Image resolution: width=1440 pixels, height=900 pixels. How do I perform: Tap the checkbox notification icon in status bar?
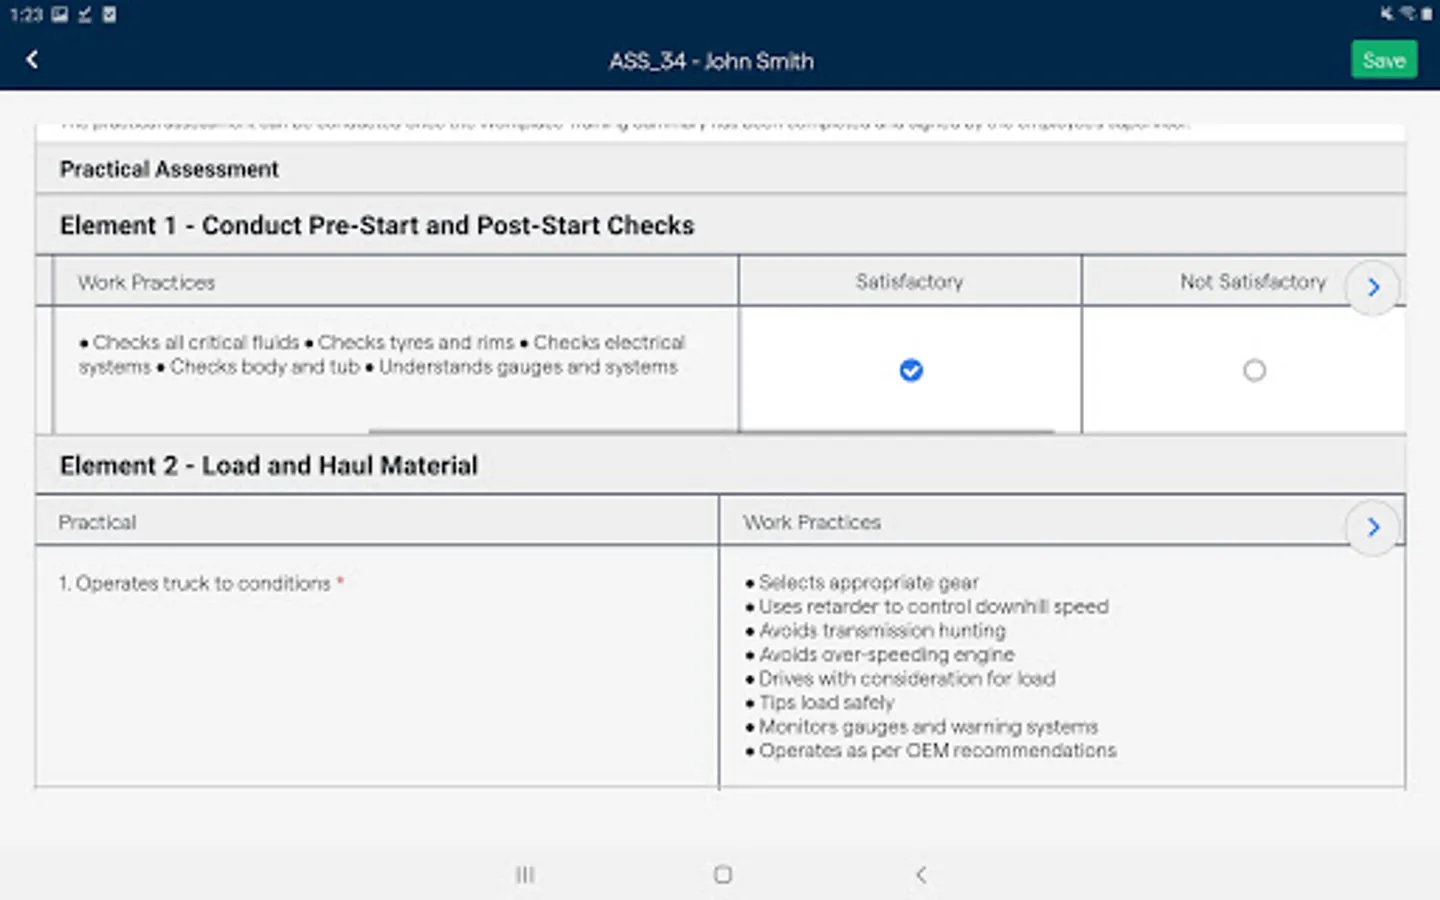[x=109, y=14]
